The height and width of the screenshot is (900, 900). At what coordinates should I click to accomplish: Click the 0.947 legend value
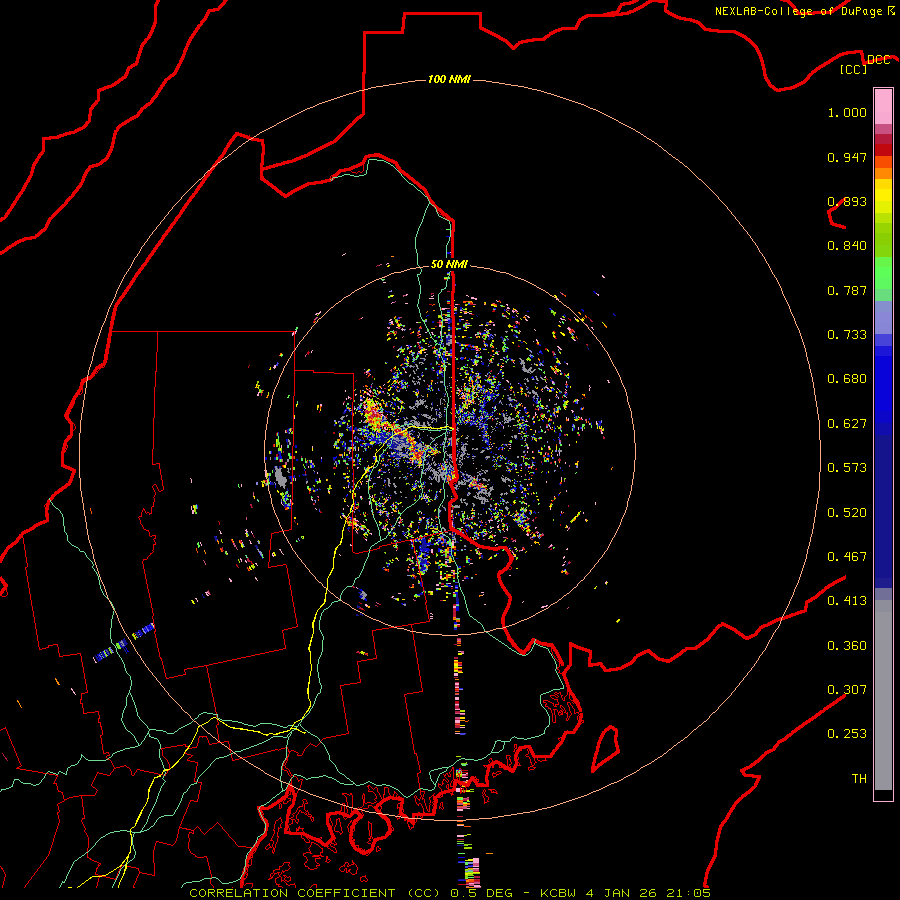tap(847, 157)
